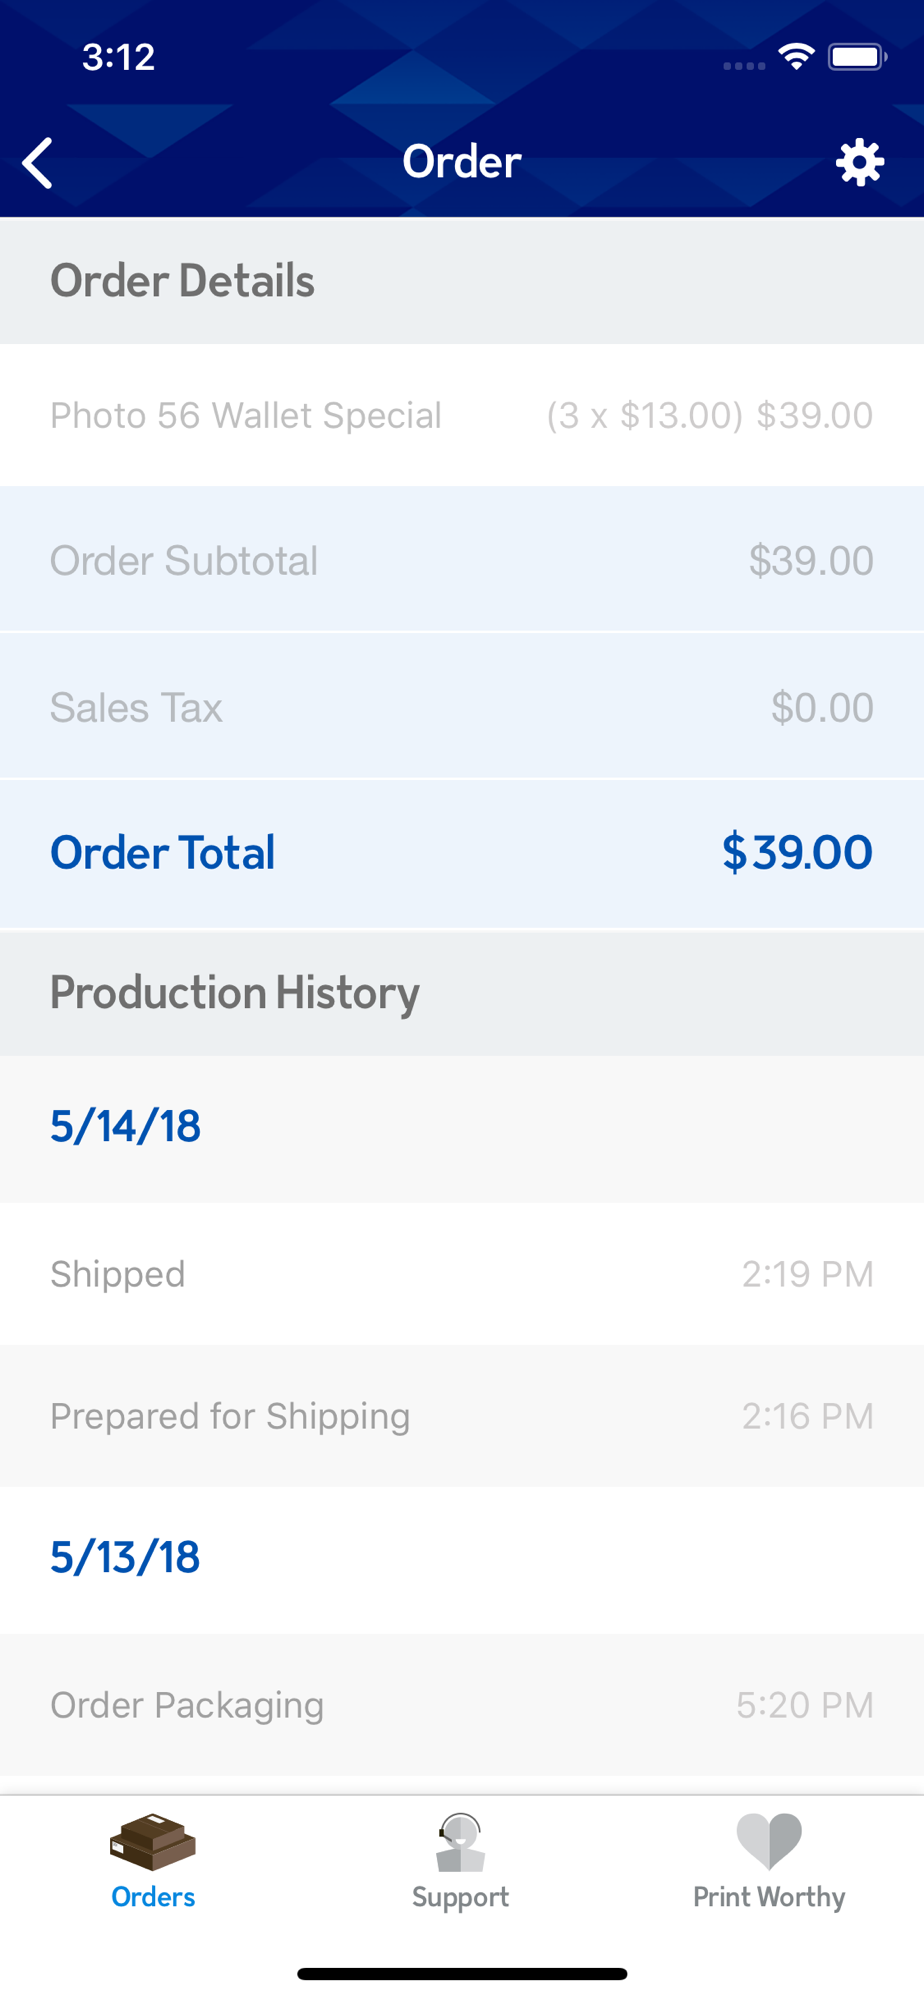
Task: Tap the Shipped history entry
Action: [x=461, y=1274]
